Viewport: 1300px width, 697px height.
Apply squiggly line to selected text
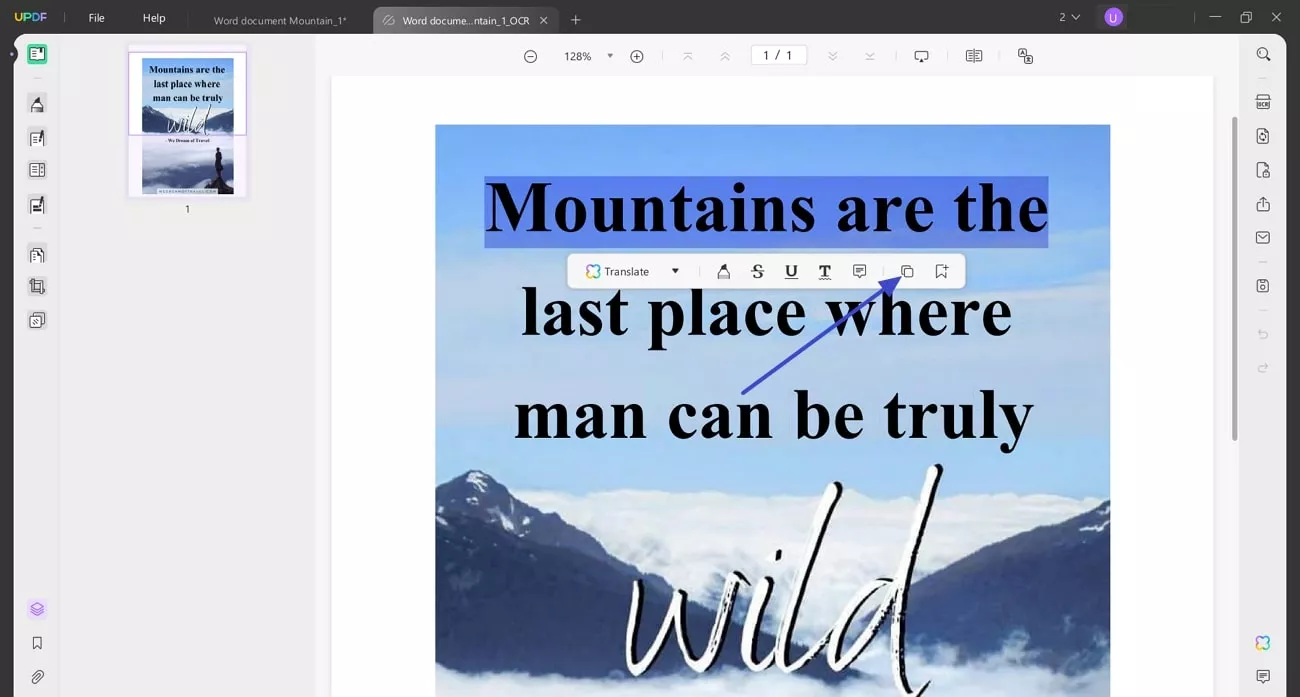(825, 271)
